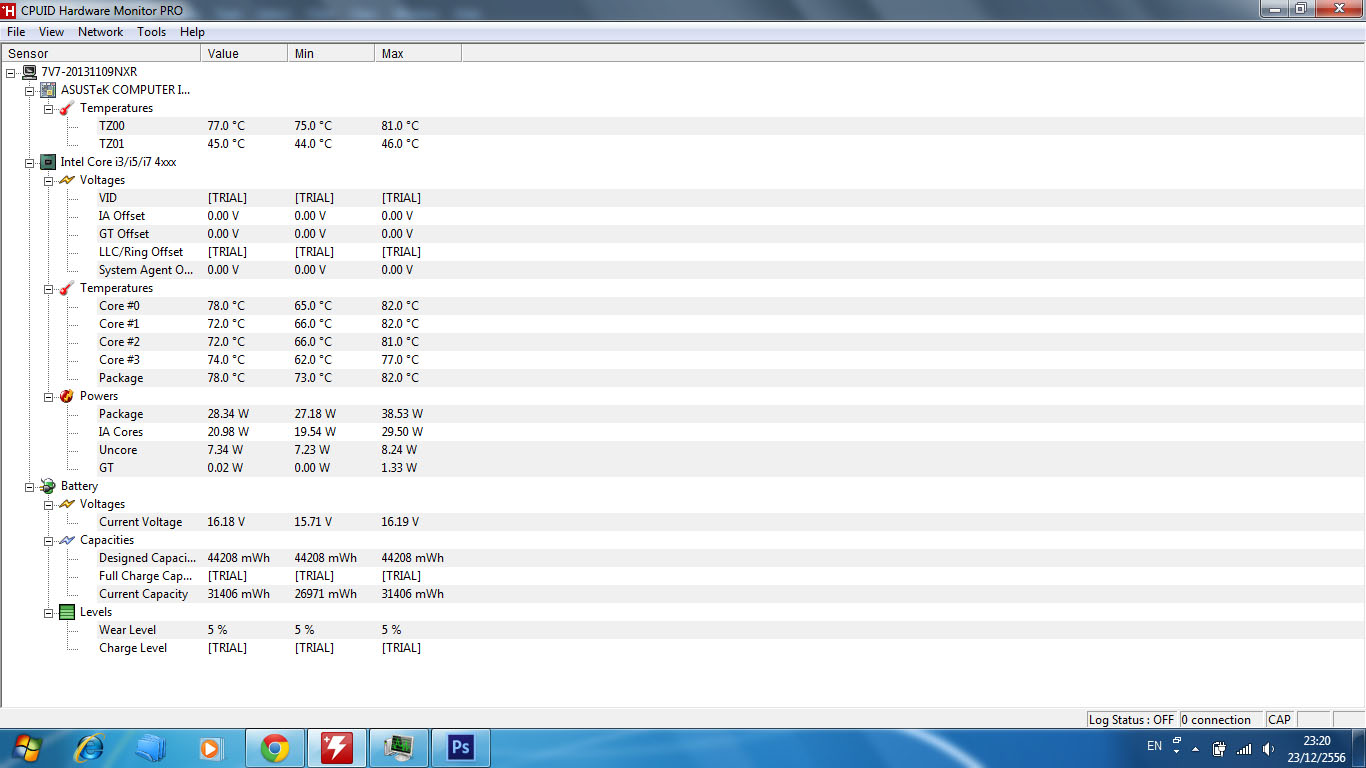
Task: Click the 0 connection status panel
Action: coord(1221,719)
